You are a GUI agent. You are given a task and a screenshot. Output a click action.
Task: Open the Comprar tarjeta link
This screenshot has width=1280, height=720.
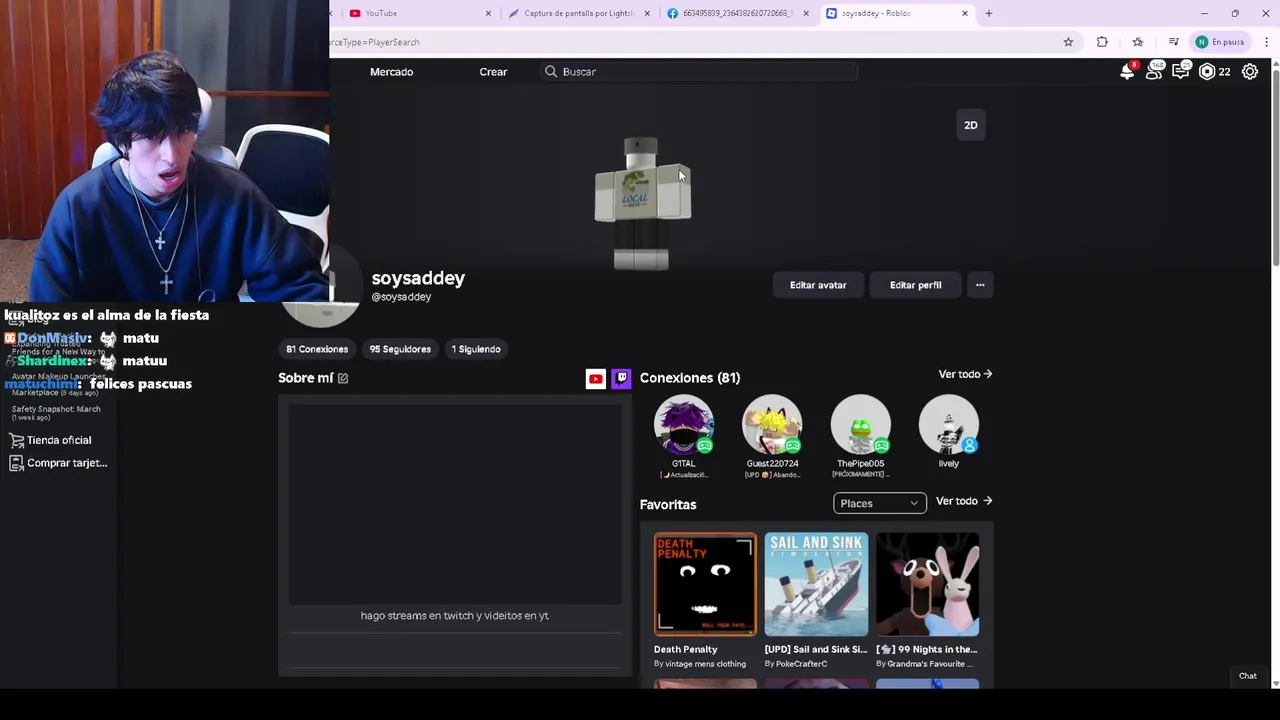(x=67, y=463)
